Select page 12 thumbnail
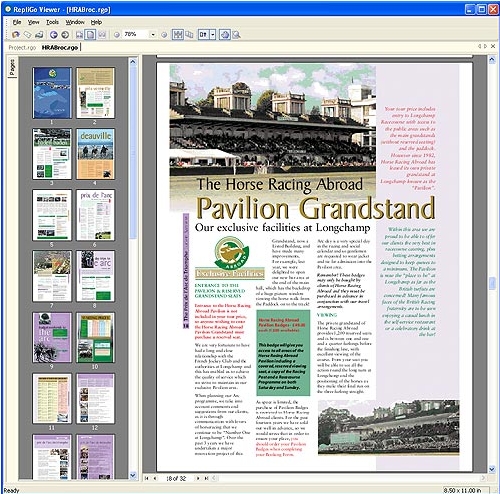500x494 pixels. pos(95,398)
